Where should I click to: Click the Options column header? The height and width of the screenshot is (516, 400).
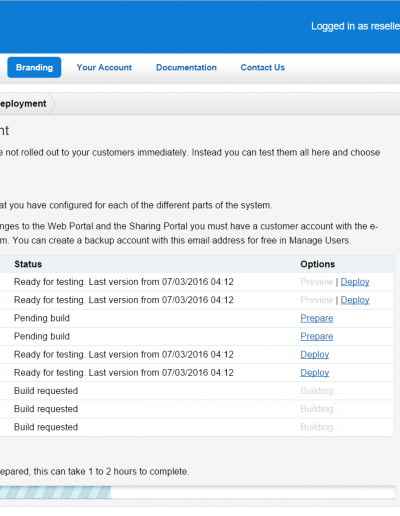pyautogui.click(x=317, y=264)
